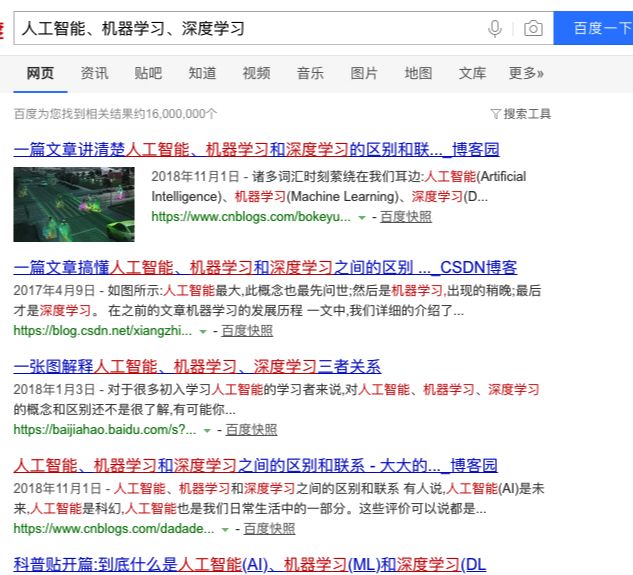Expand the 更多» tab options
Image resolution: width=633 pixels, height=575 pixels.
[526, 73]
